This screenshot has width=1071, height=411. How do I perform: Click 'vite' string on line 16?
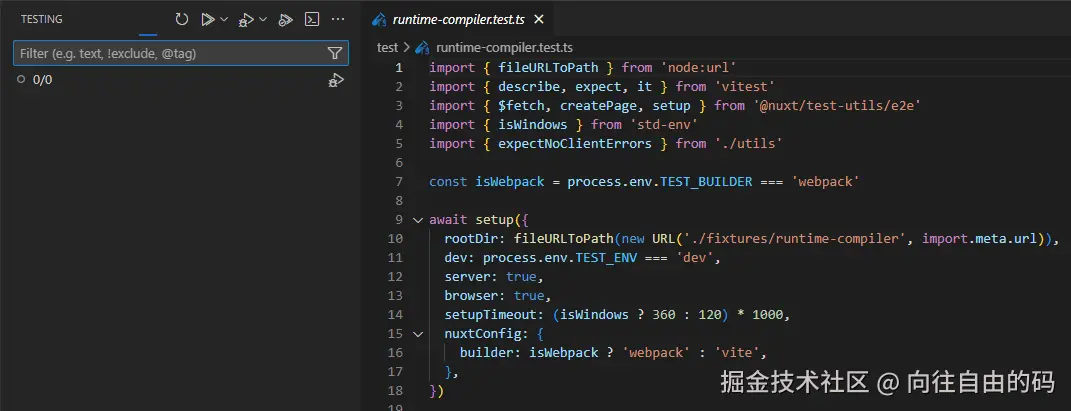point(736,353)
